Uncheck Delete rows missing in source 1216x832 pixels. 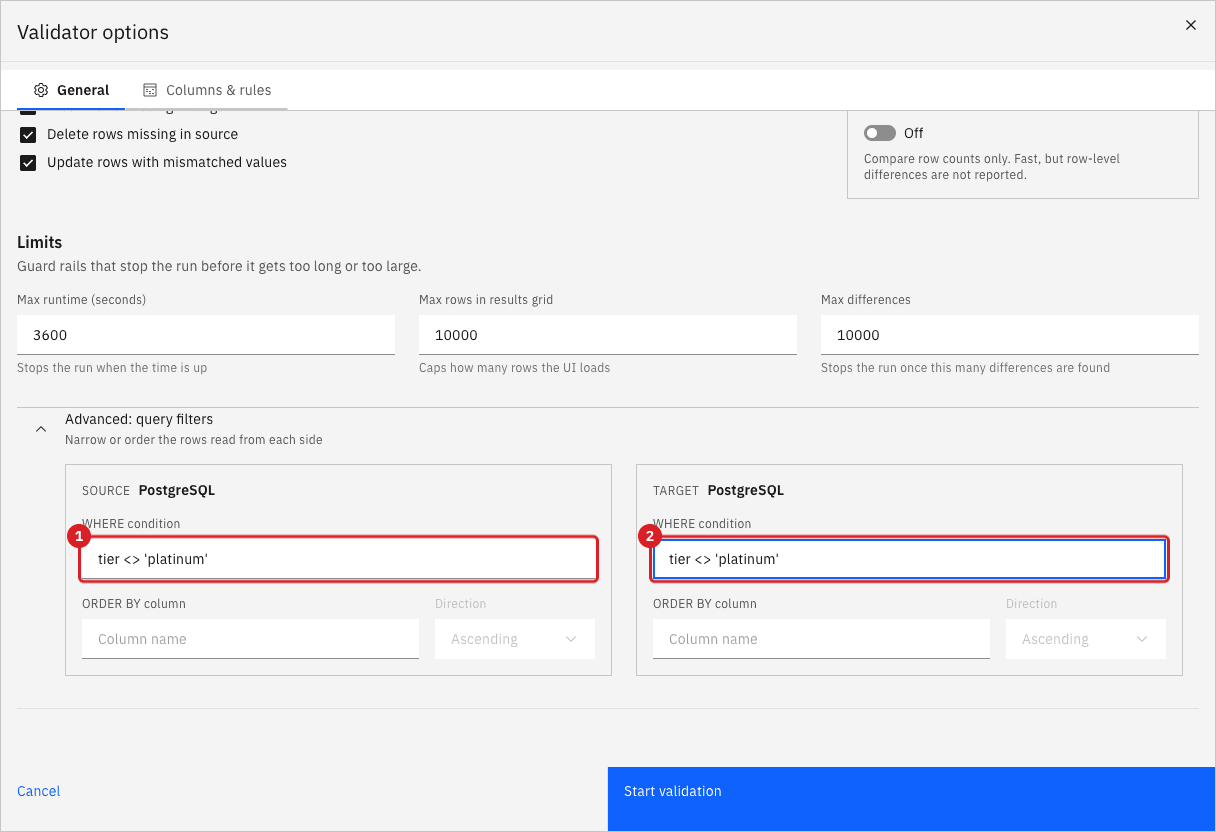(x=28, y=134)
